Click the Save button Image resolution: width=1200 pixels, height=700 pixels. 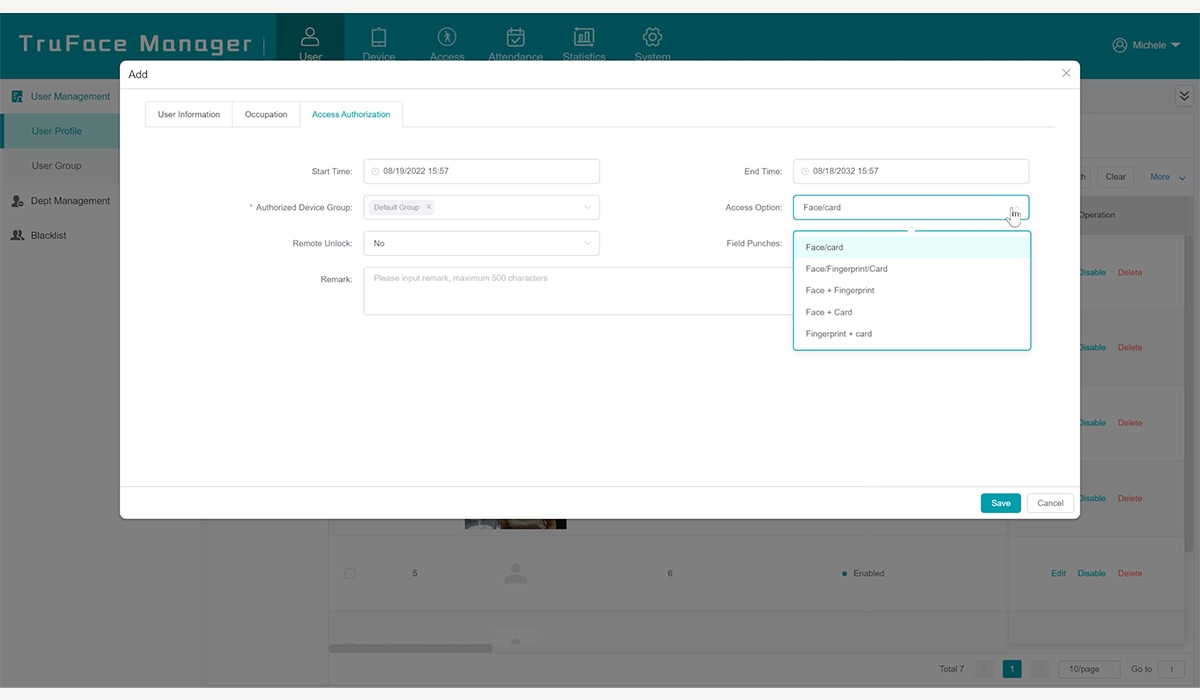[x=1000, y=503]
